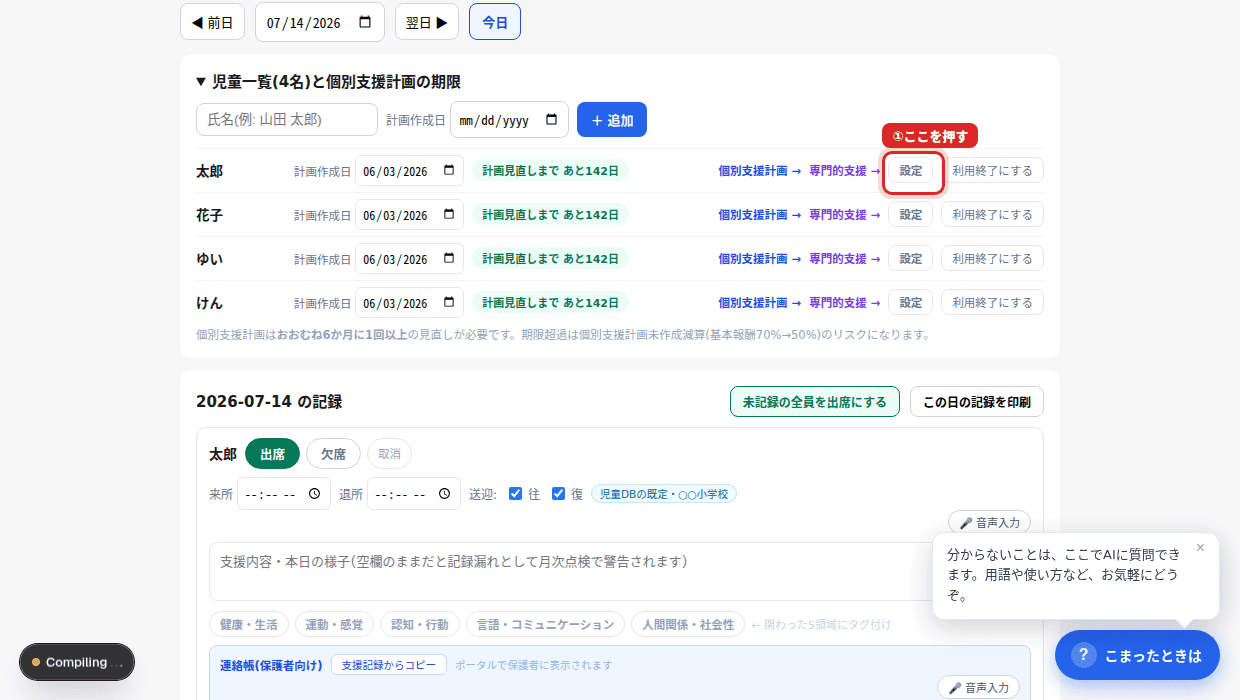Click この日の記録を印刷 button
Image resolution: width=1240 pixels, height=700 pixels.
(977, 402)
